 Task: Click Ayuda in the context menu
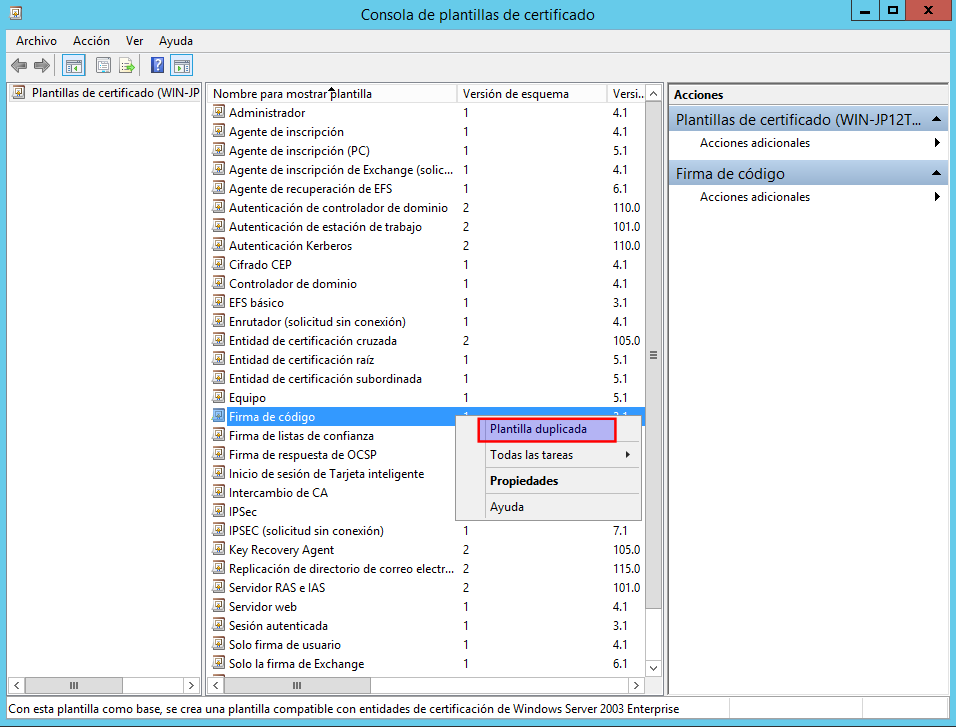point(507,507)
